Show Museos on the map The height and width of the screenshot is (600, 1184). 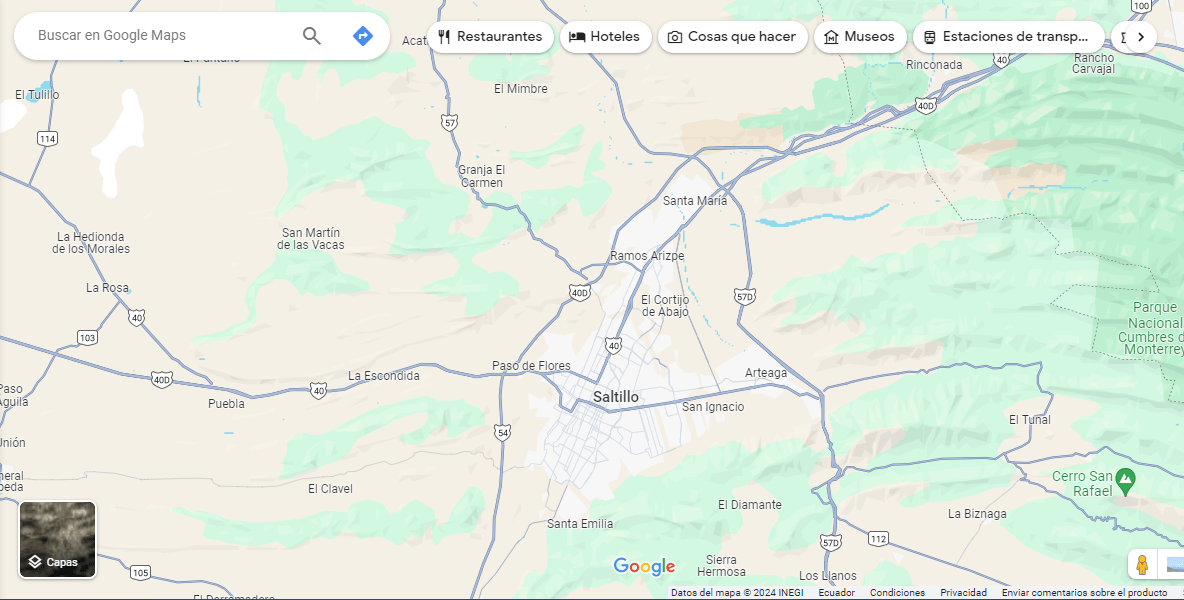[859, 37]
